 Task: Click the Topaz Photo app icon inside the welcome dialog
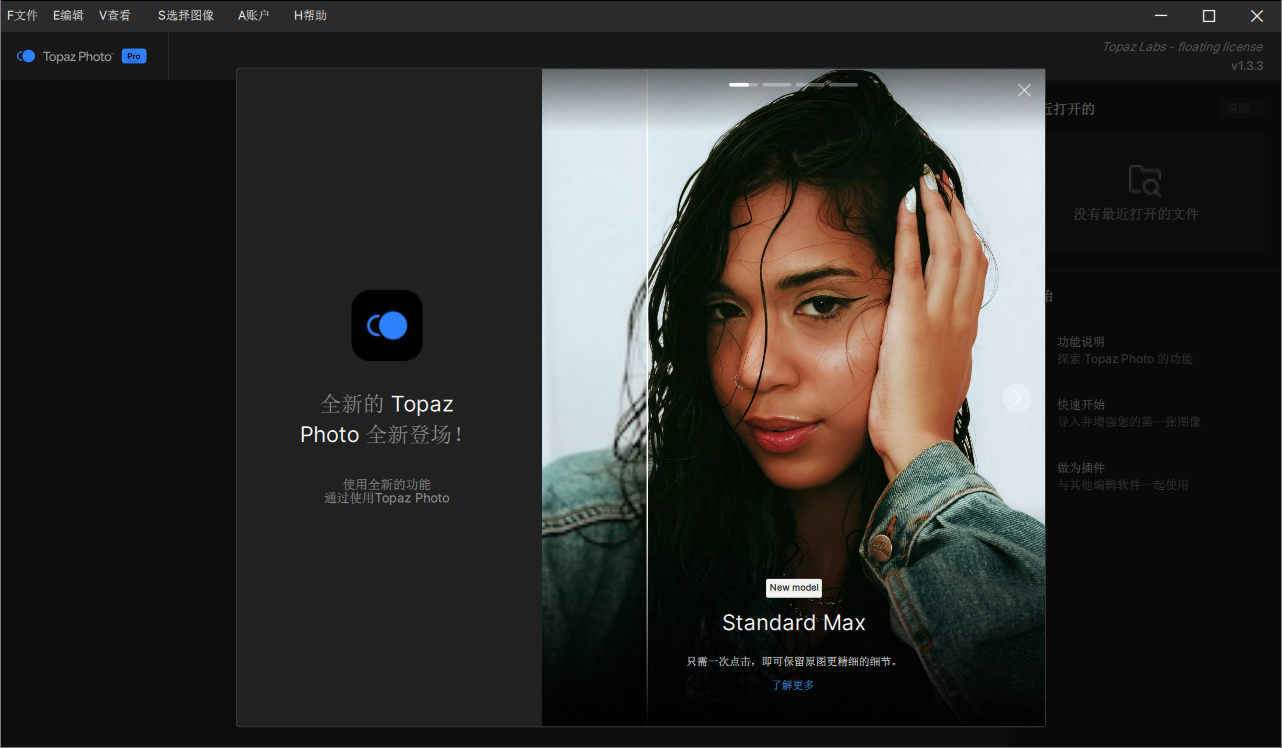387,325
